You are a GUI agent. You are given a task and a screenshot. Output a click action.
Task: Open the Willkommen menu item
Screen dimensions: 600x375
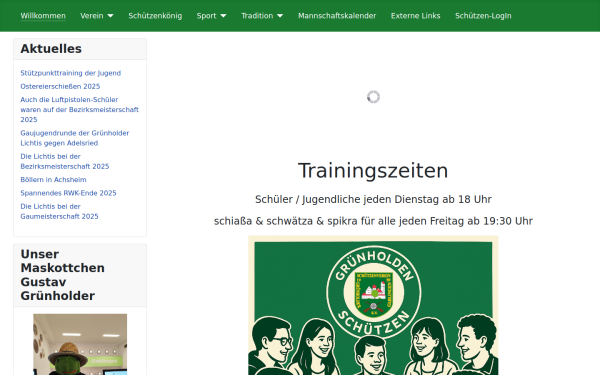point(43,16)
